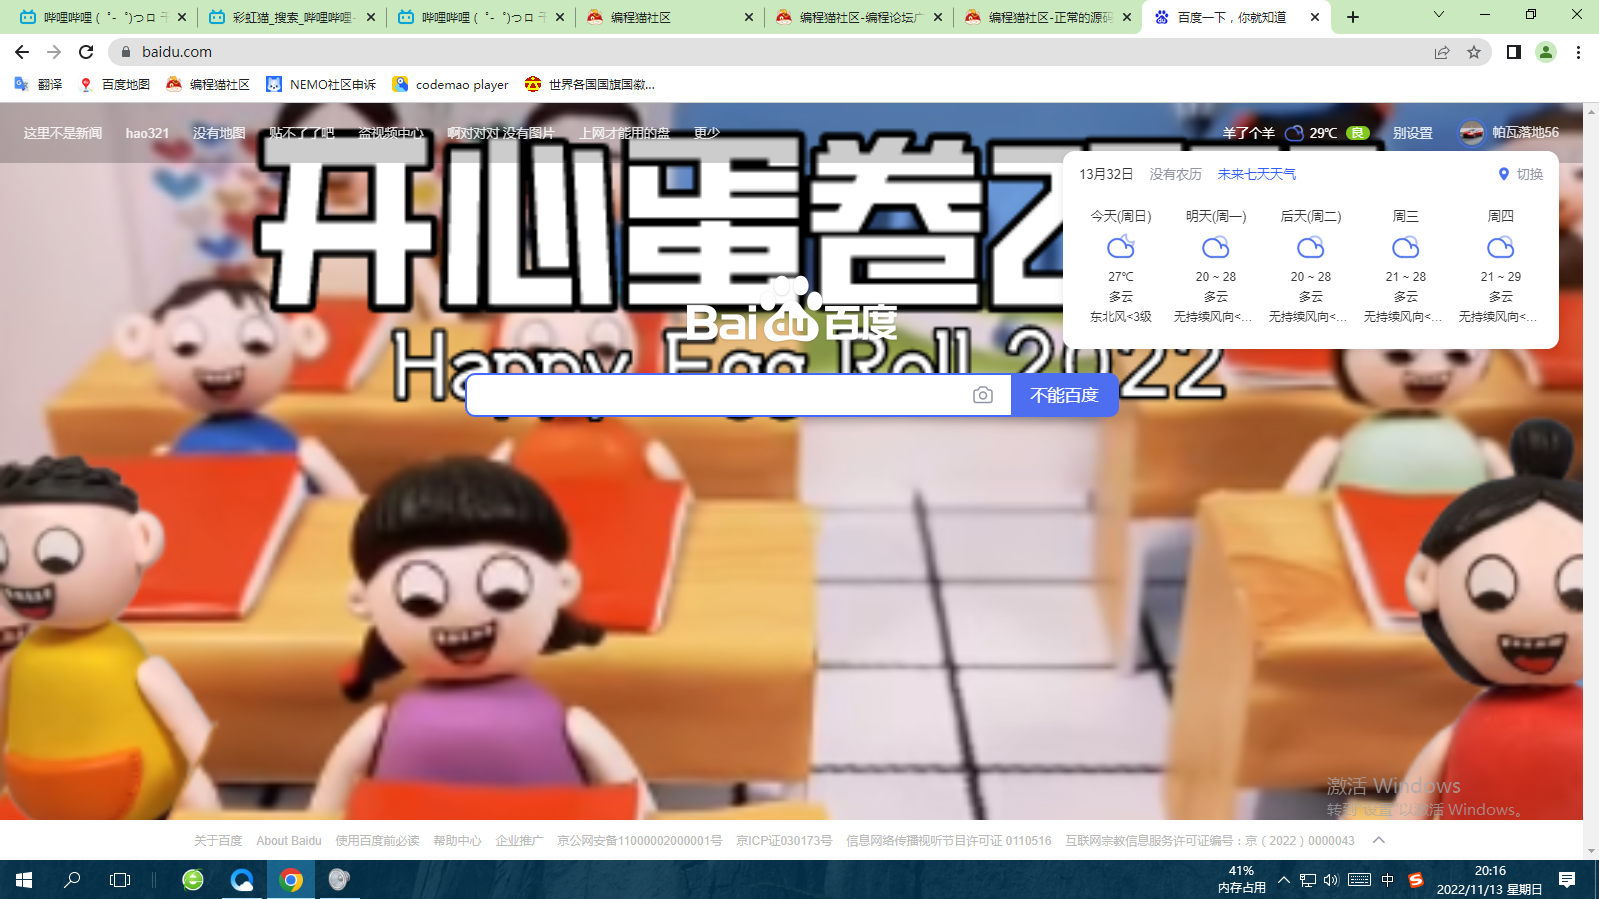Open the NEMO社区申诉 bookmark
The width and height of the screenshot is (1599, 899).
pos(321,85)
